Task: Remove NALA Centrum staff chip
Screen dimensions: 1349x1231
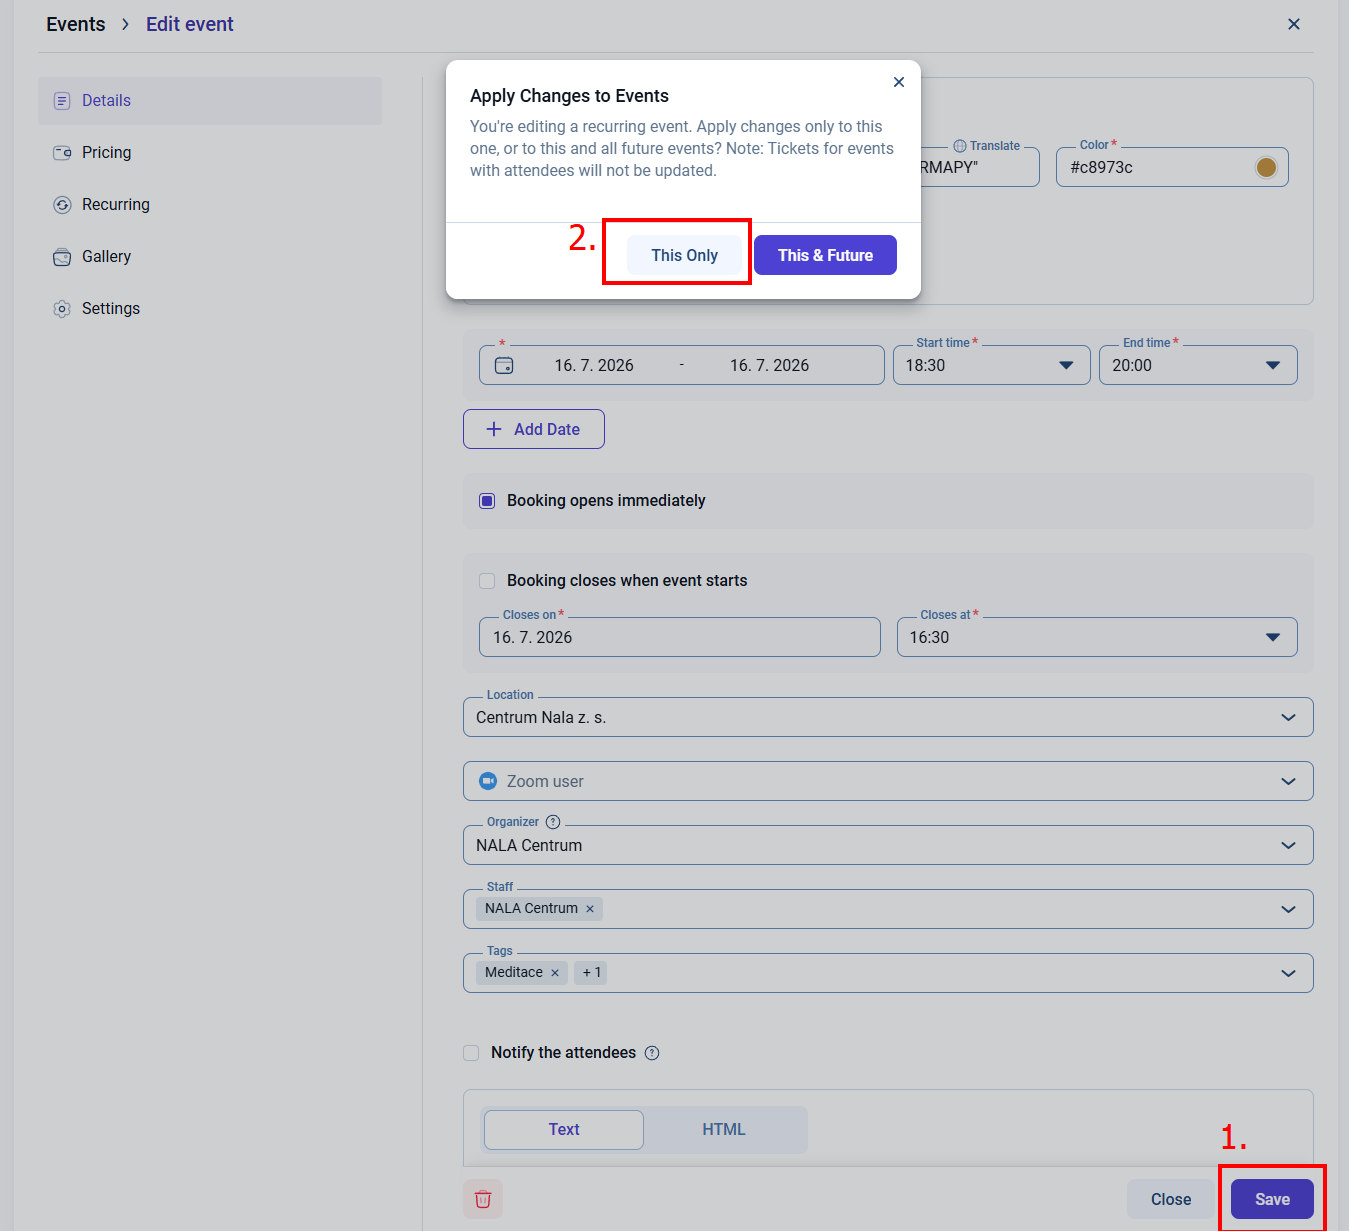Action: click(590, 909)
